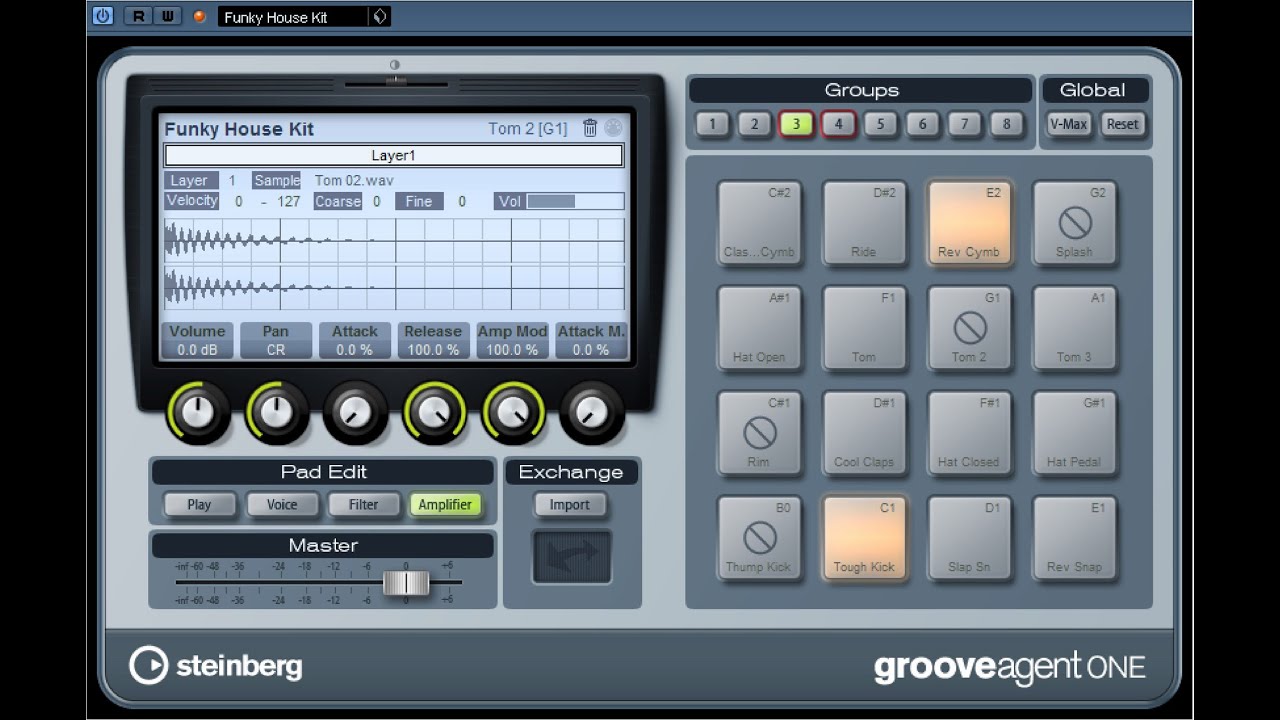Select the Layer1 bar

click(x=393, y=155)
